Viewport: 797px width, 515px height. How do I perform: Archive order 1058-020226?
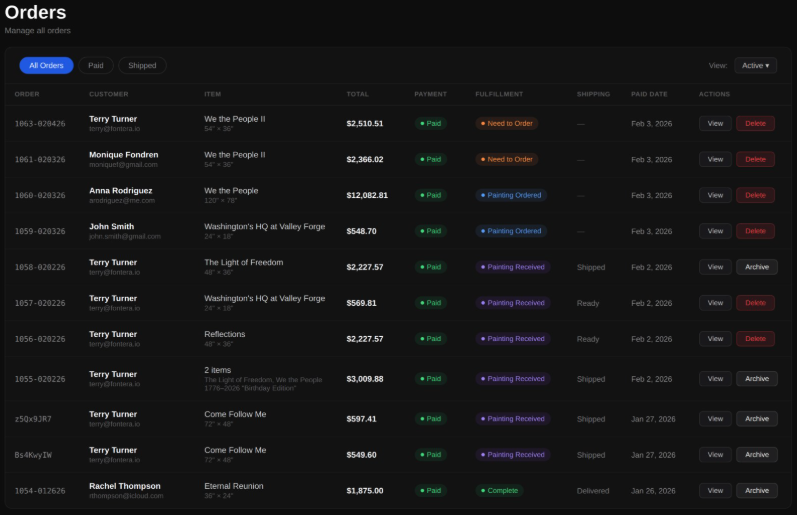(756, 267)
